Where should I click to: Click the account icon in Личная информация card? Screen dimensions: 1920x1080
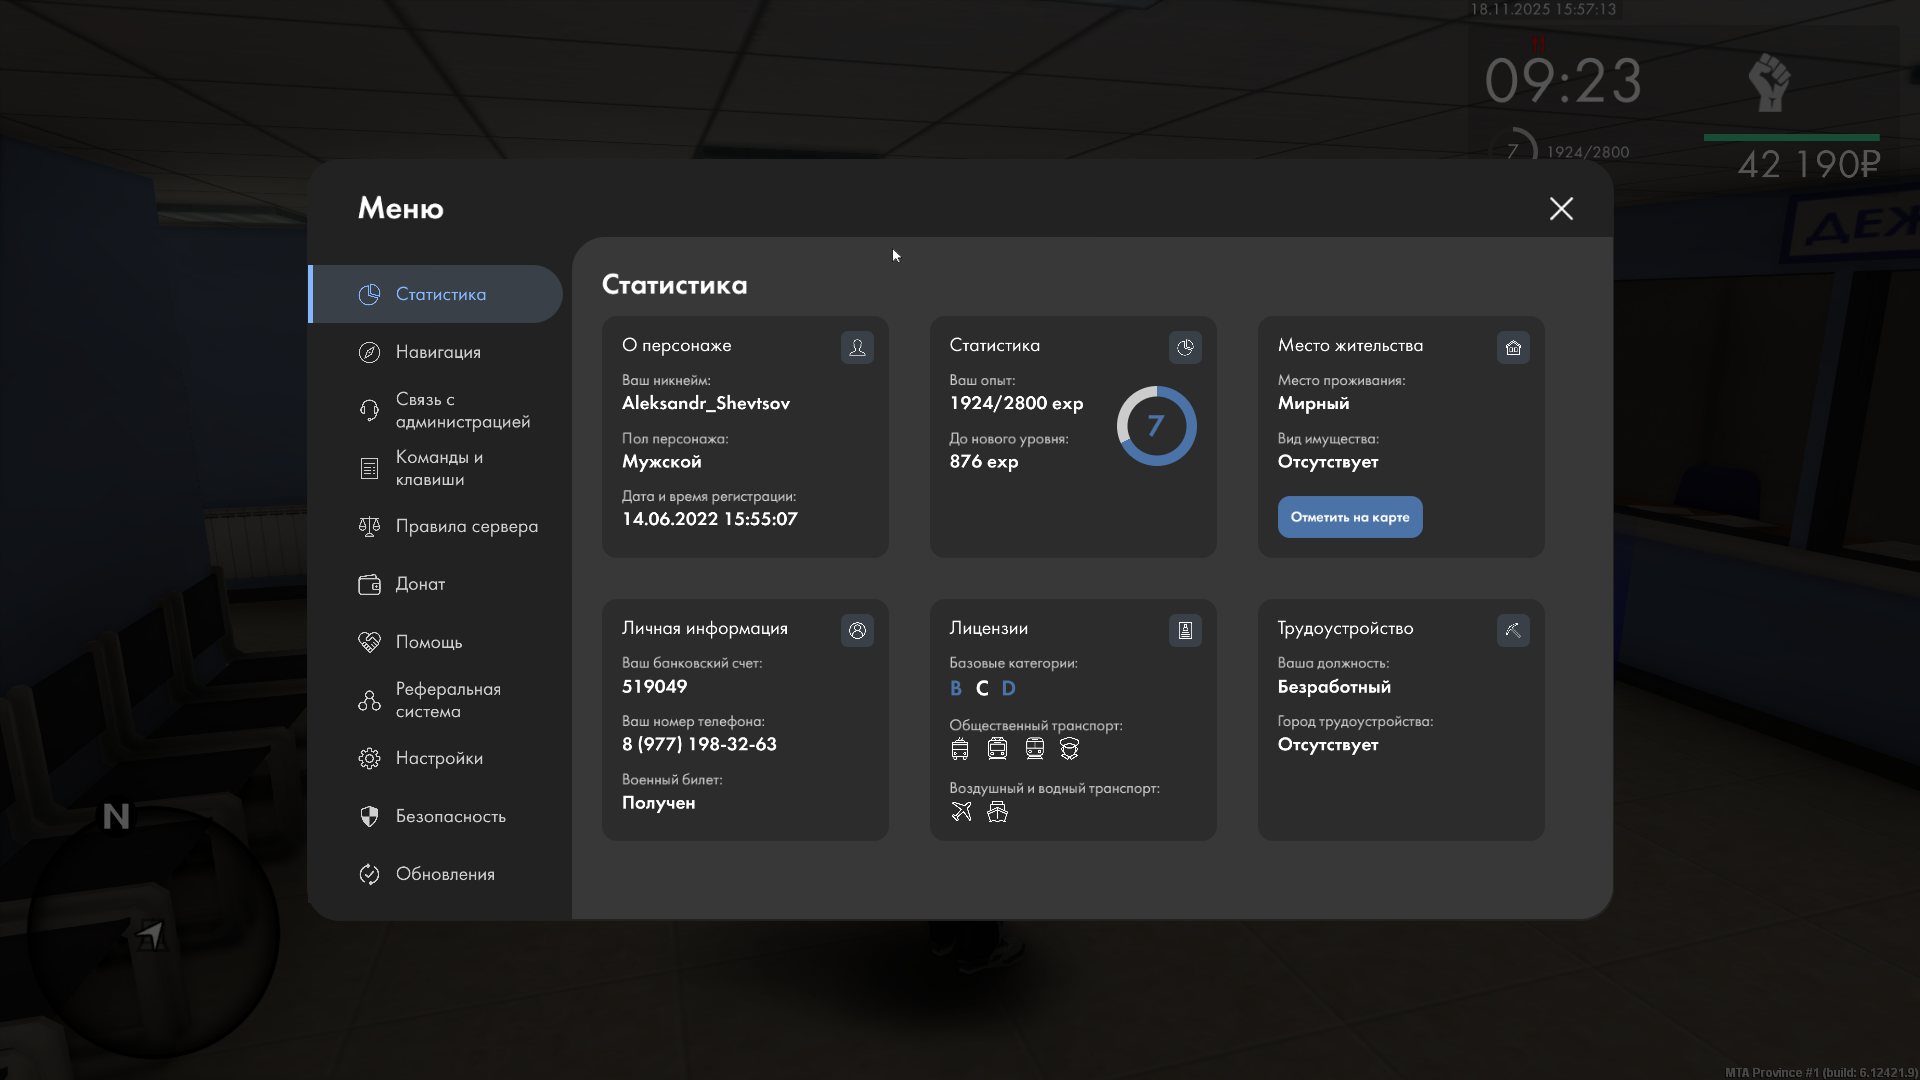pyautogui.click(x=857, y=630)
